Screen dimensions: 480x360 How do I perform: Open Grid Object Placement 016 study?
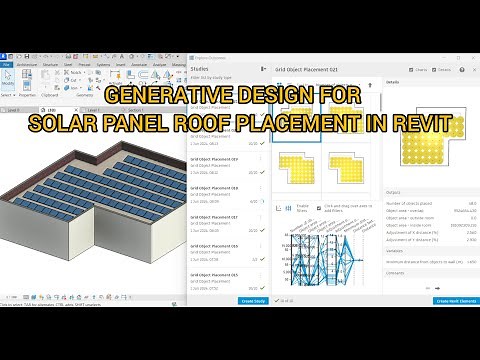coord(227,253)
